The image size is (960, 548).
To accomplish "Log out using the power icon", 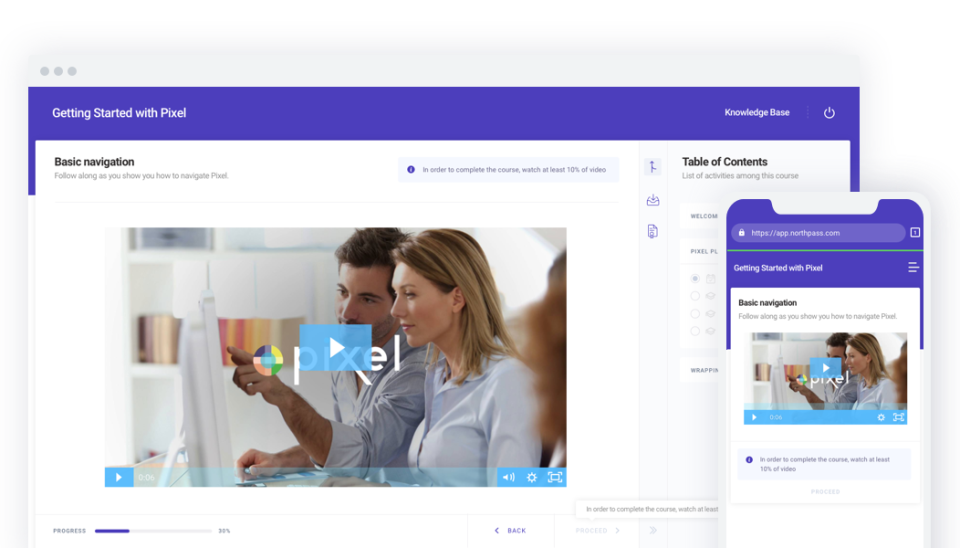I will (x=829, y=113).
